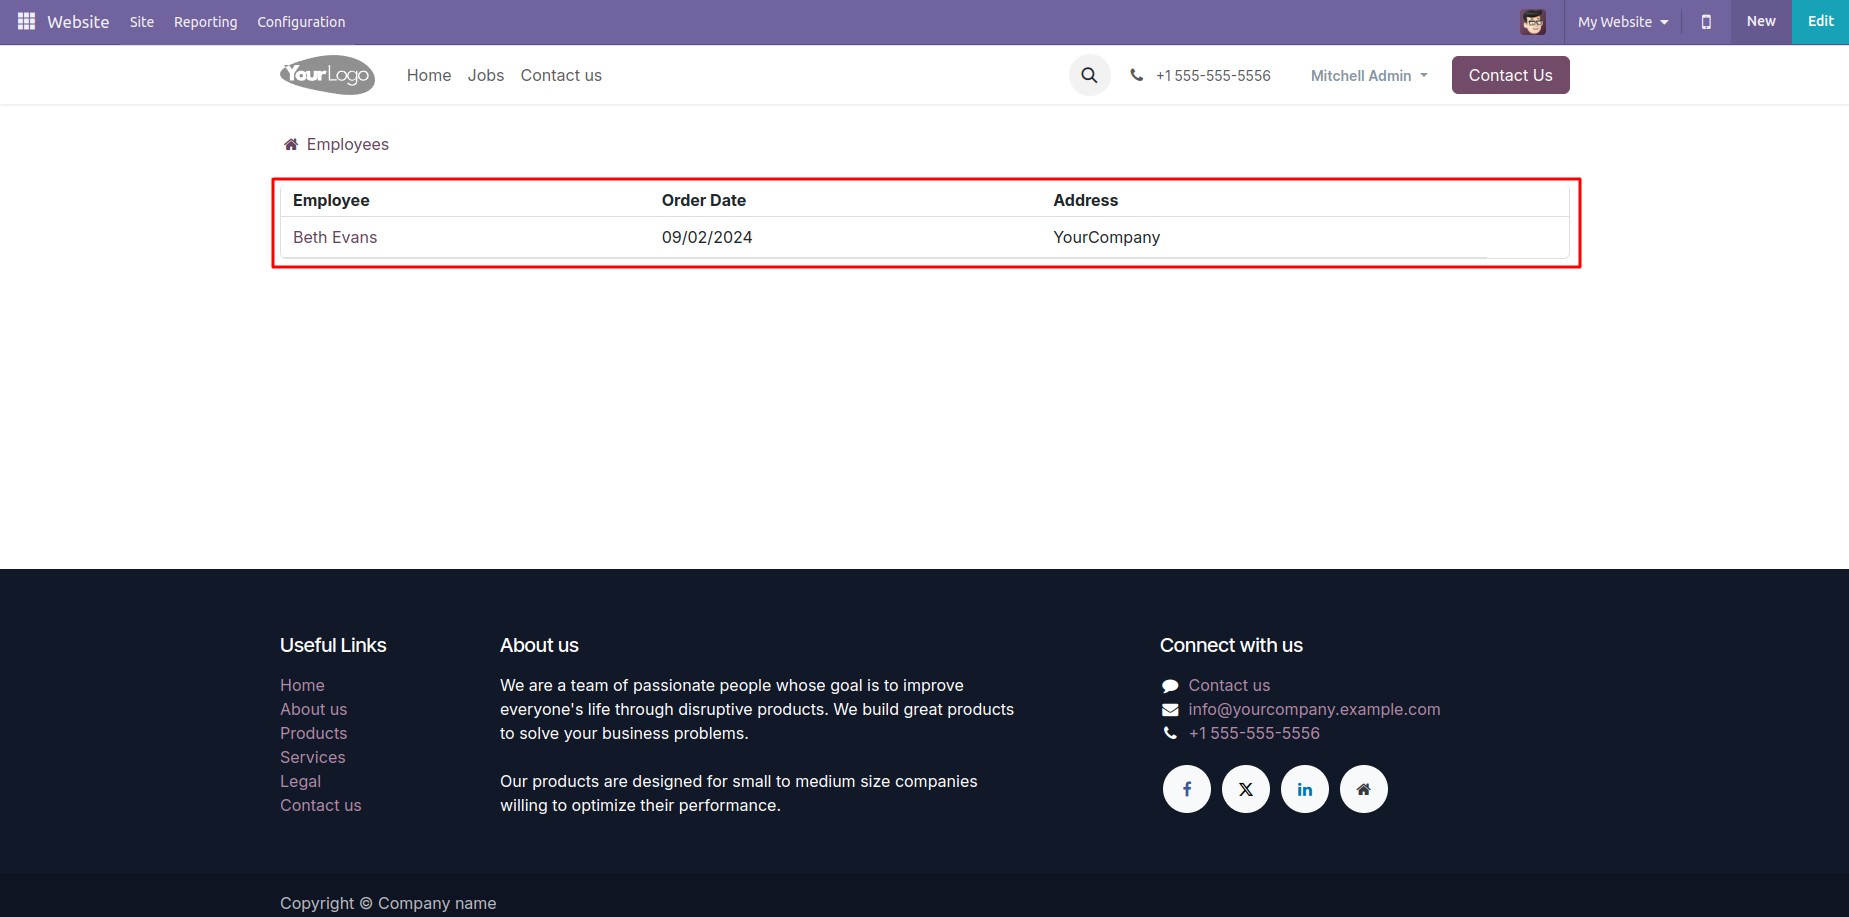Open the Site menu
This screenshot has height=917, width=1849.
click(142, 22)
